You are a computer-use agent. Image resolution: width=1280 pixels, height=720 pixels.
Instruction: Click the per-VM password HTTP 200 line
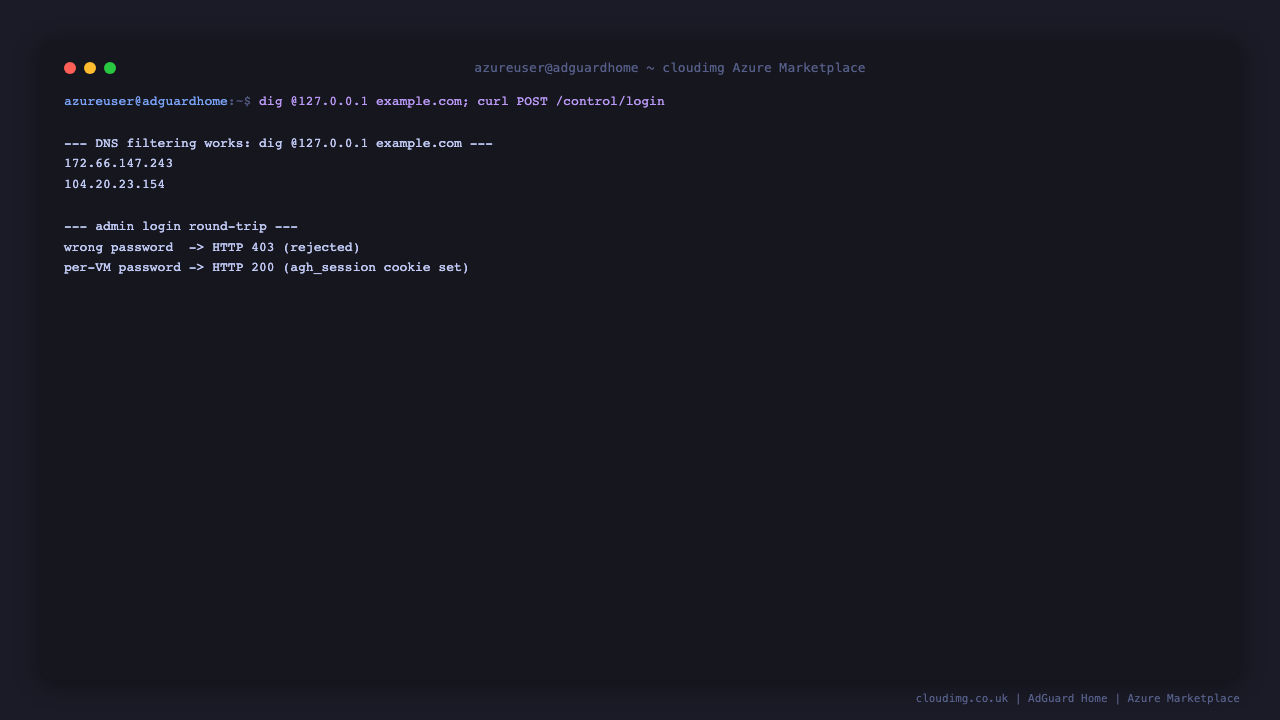tap(267, 268)
